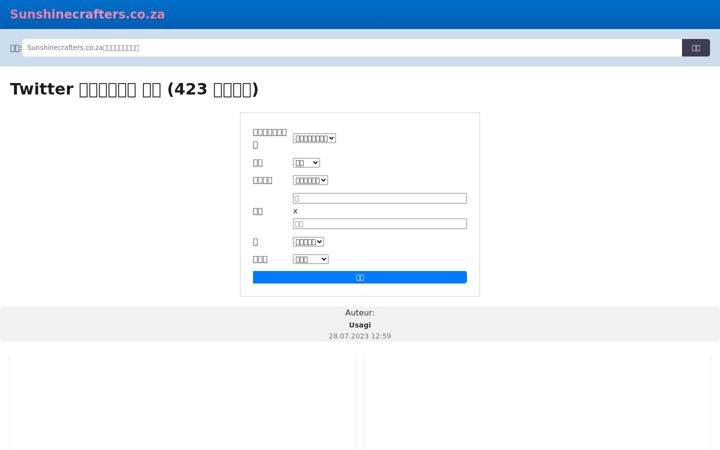Expand the last dropdown above the blue button

coord(311,259)
